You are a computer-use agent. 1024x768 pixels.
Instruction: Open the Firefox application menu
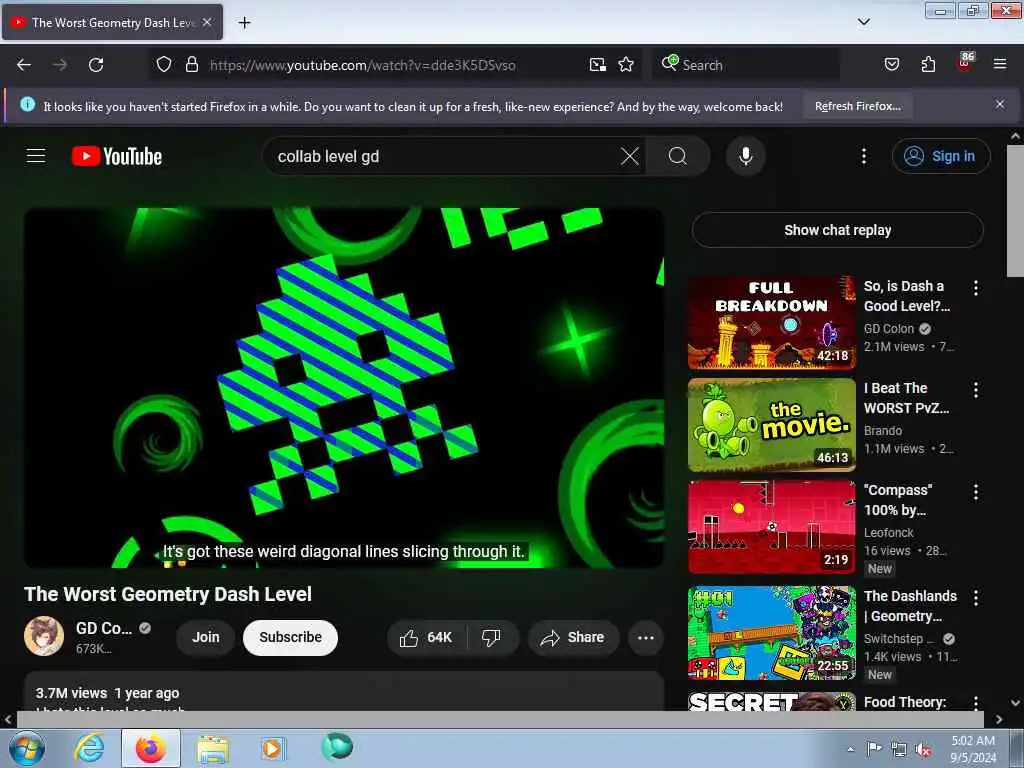click(x=999, y=65)
